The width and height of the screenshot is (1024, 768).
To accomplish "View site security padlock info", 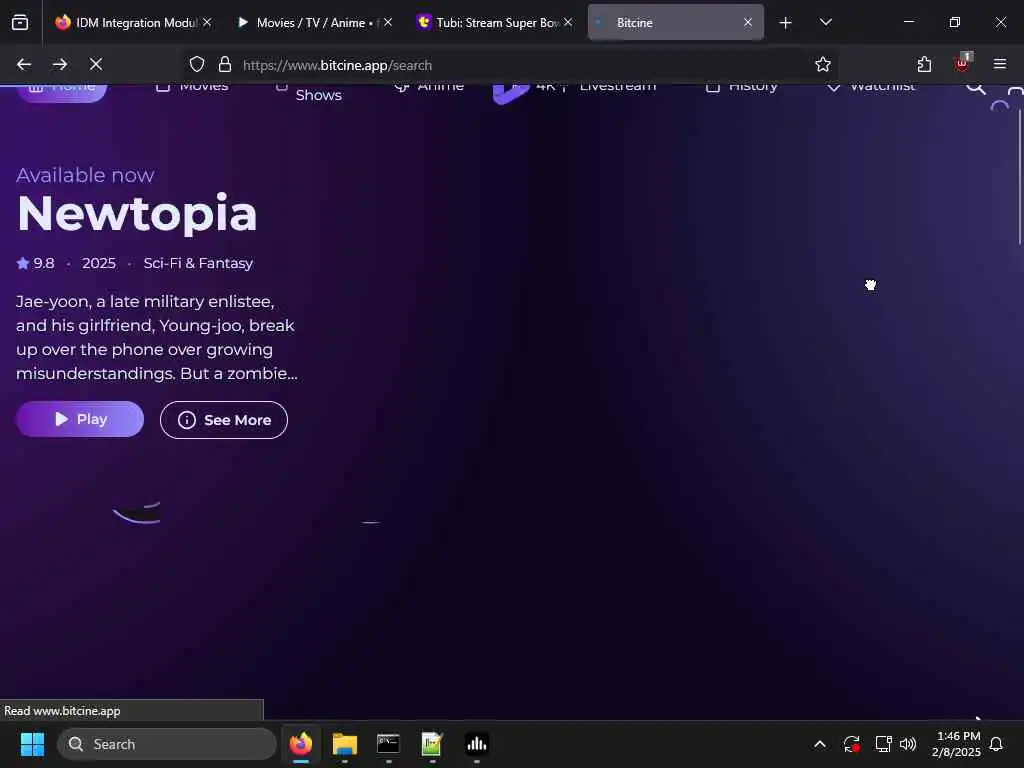I will pos(225,65).
